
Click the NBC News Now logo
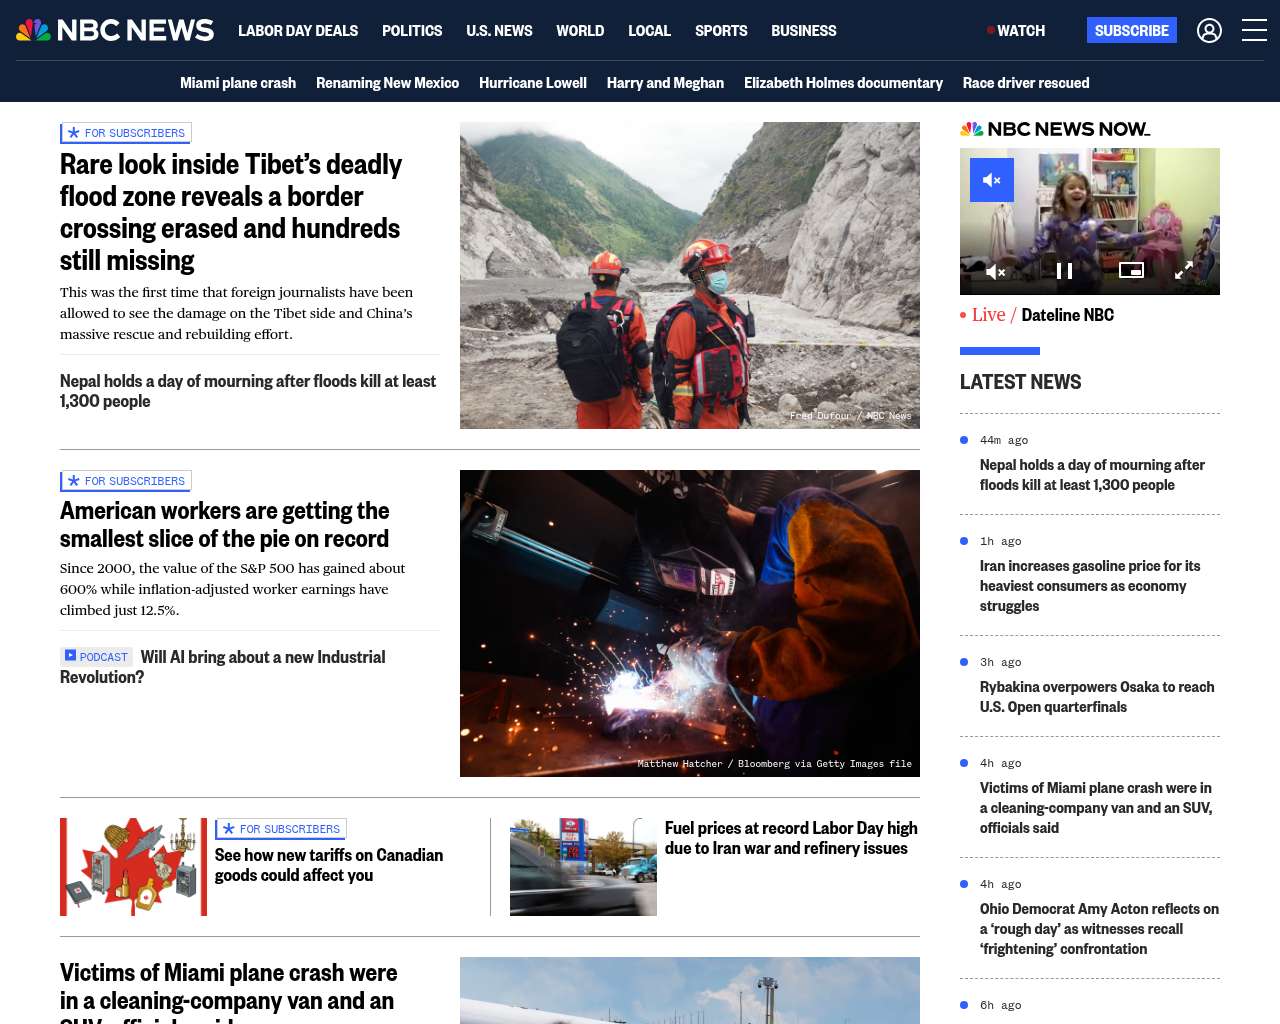(1055, 129)
